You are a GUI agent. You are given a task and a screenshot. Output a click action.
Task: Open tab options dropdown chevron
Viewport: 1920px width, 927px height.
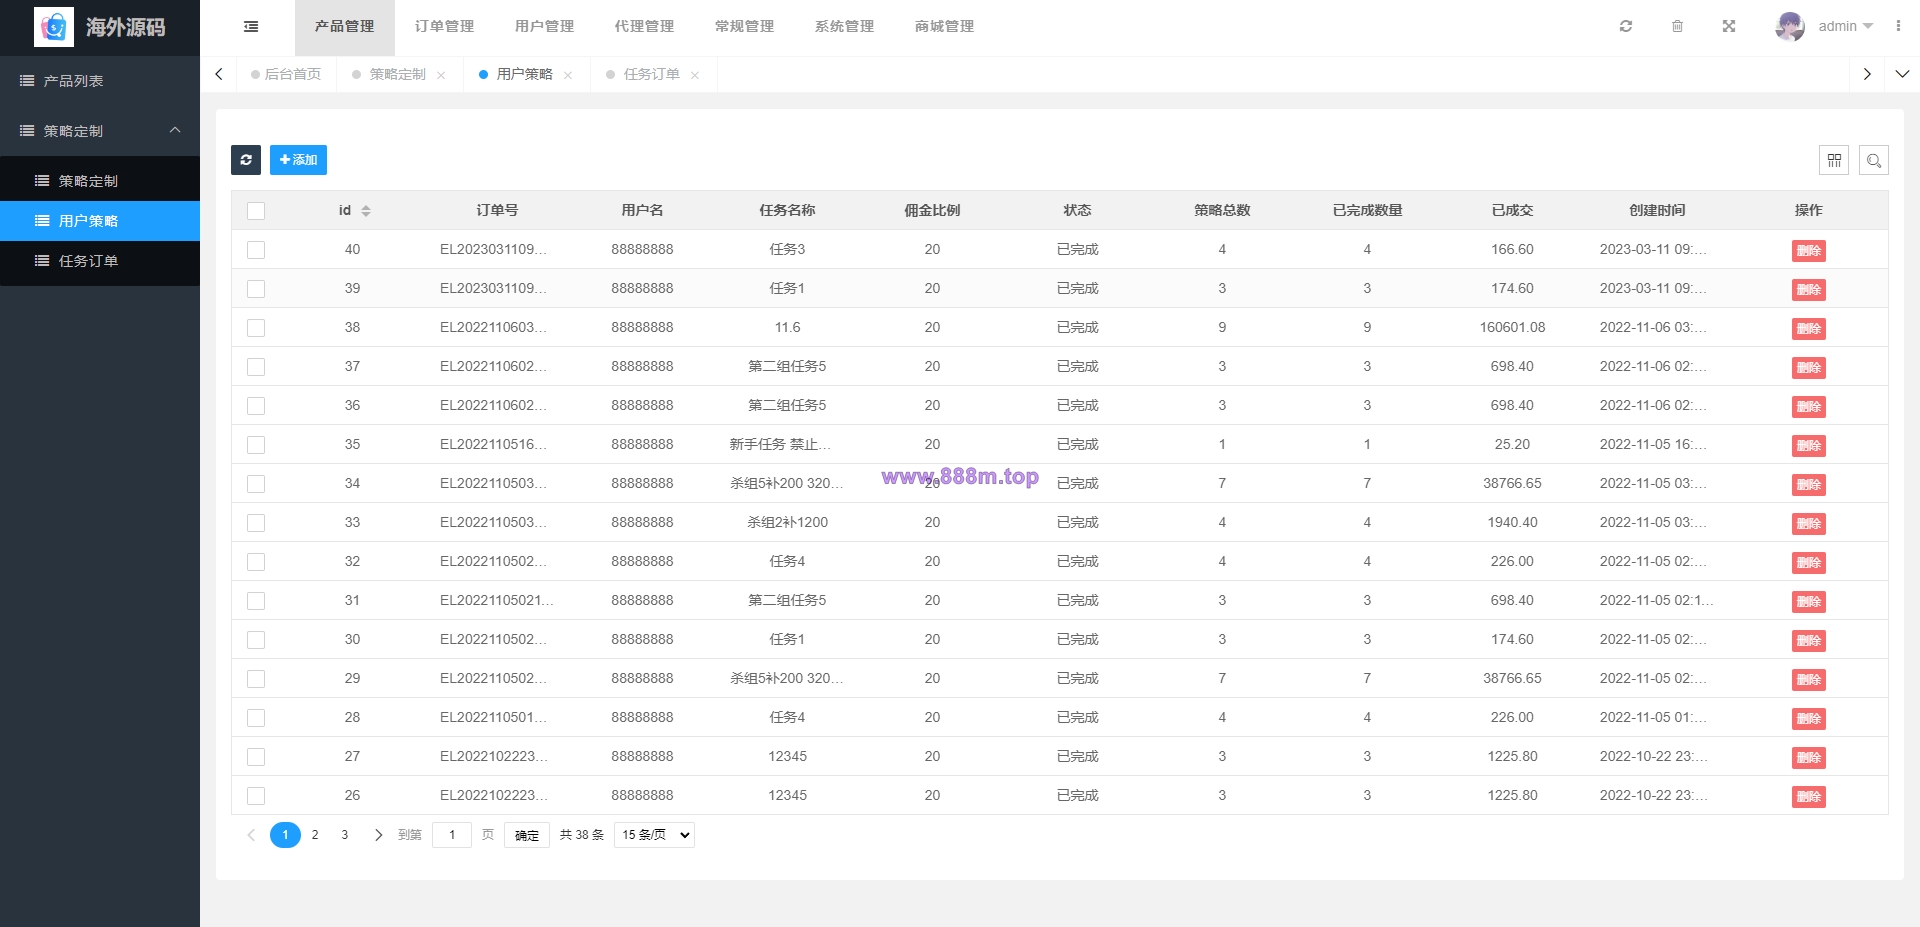point(1902,74)
